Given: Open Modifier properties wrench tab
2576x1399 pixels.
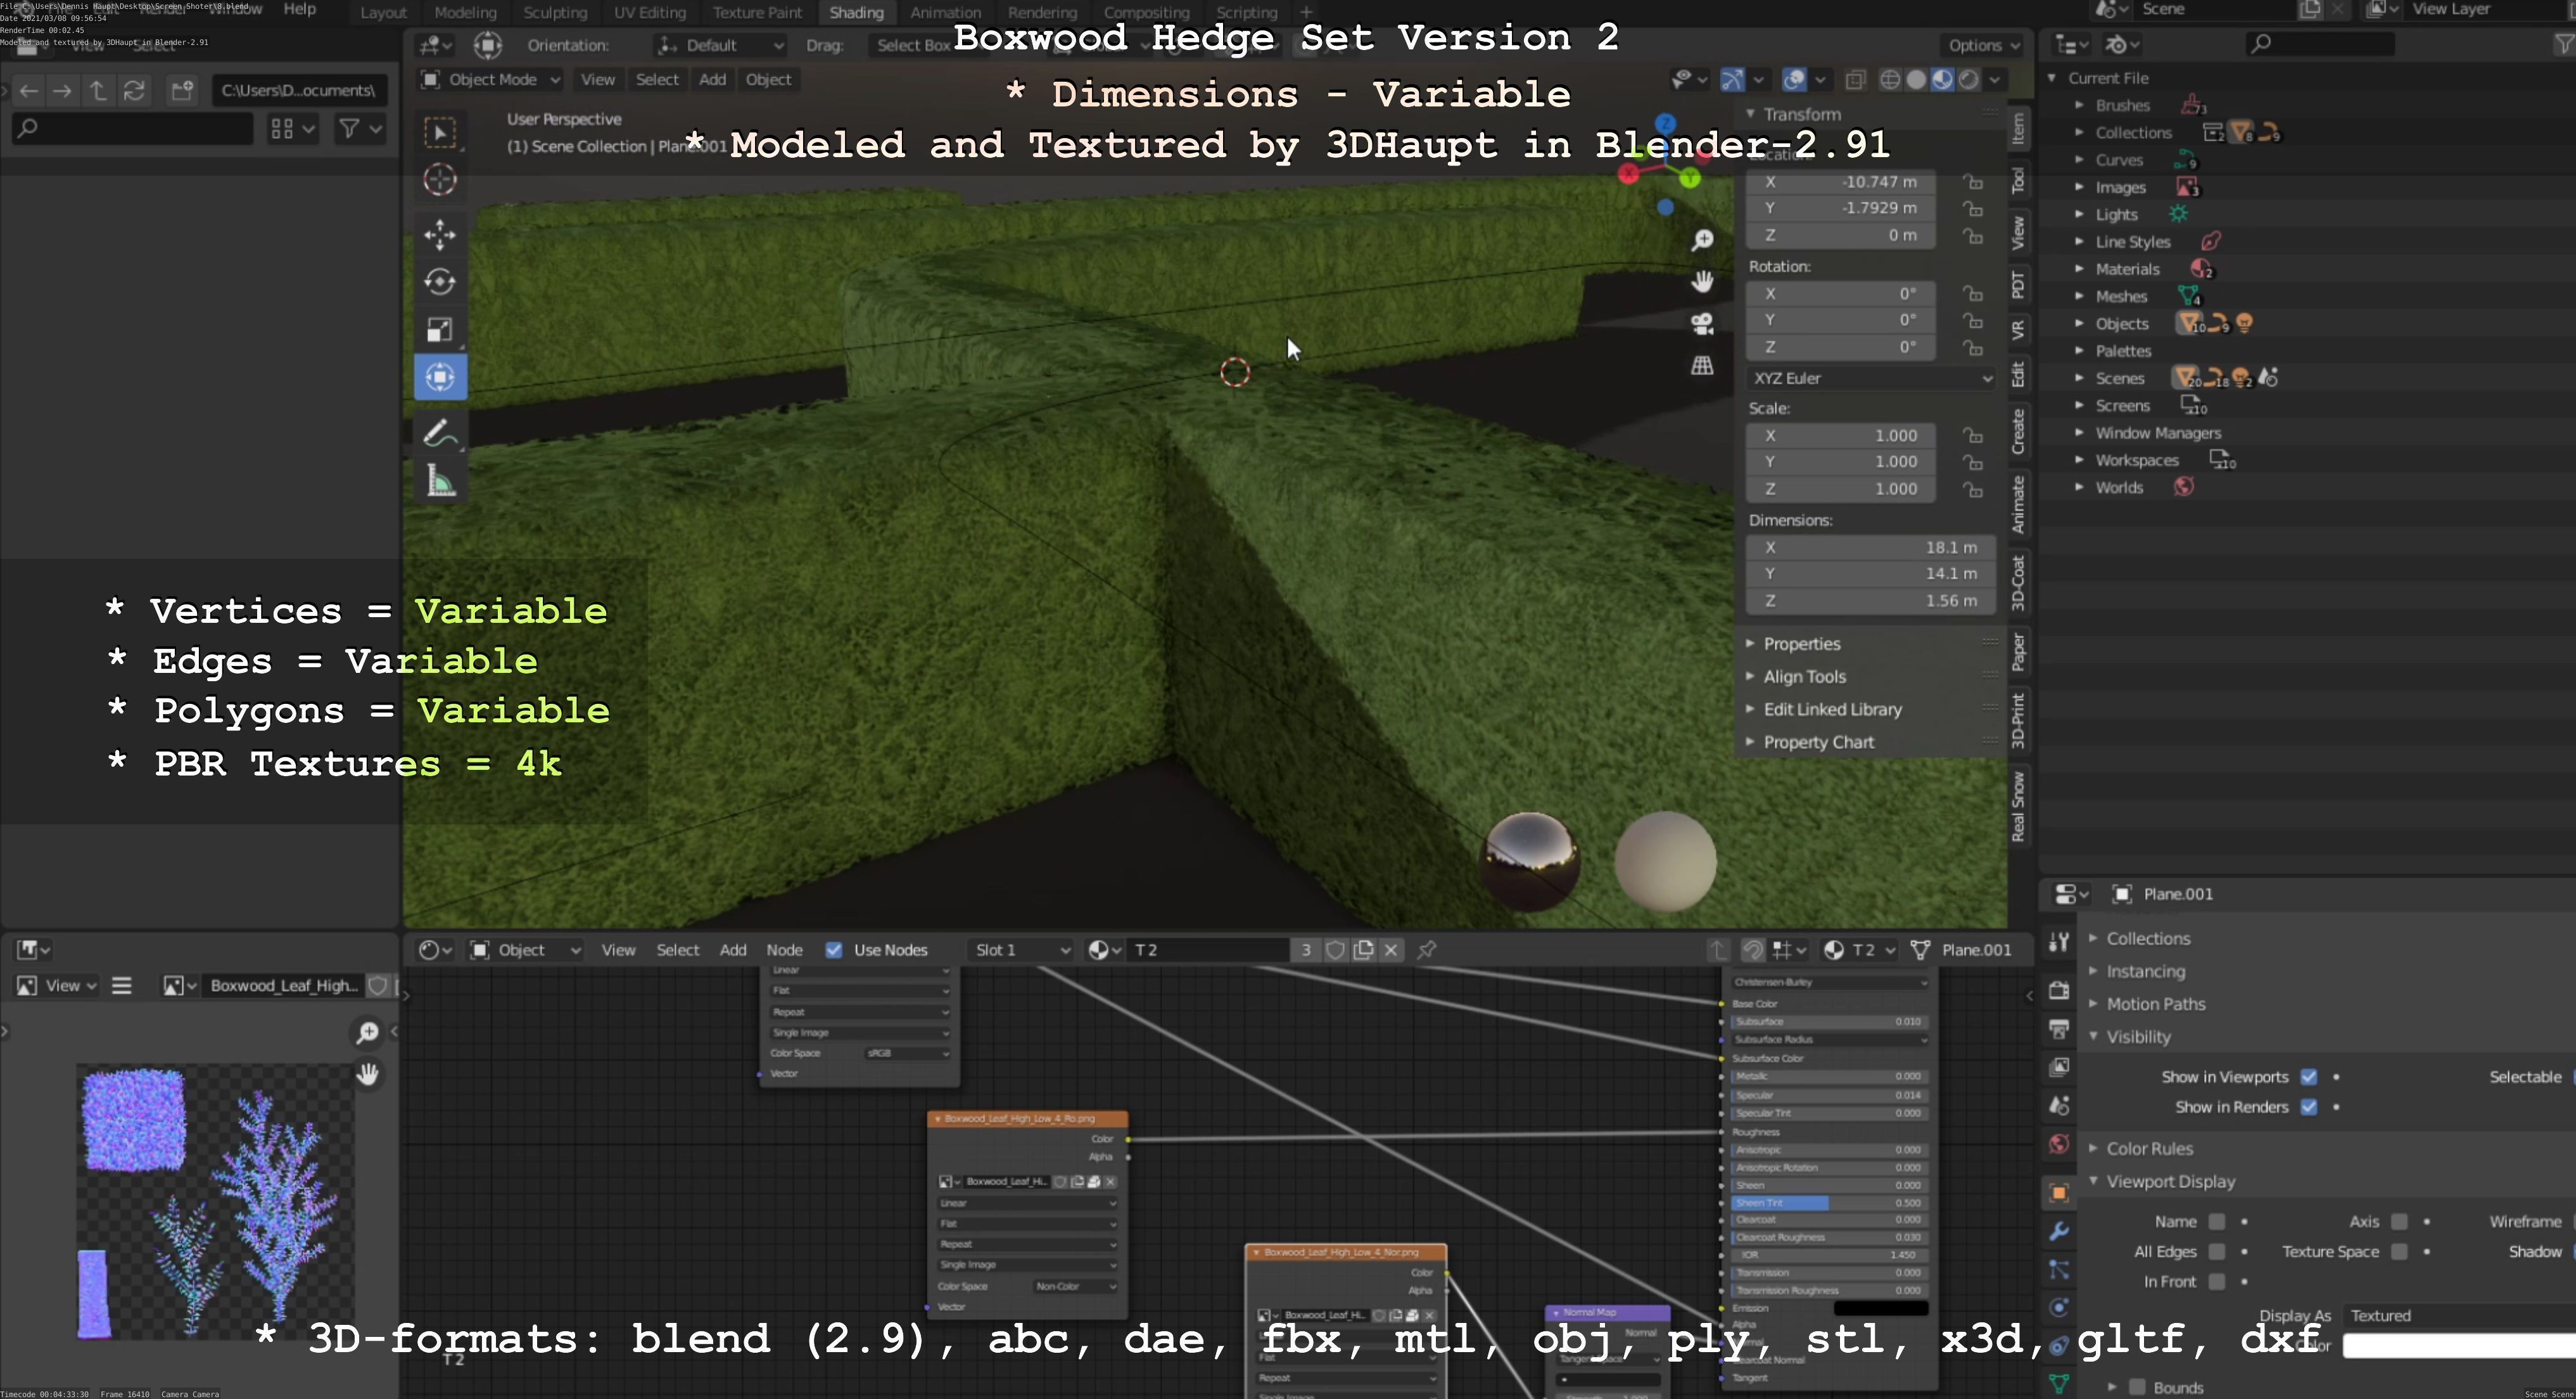Looking at the screenshot, I should [x=2059, y=1231].
